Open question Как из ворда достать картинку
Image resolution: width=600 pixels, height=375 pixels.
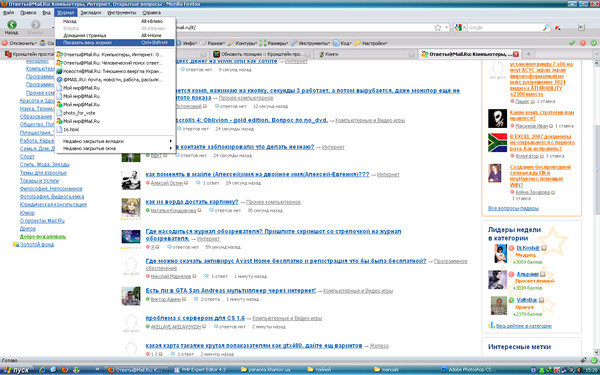[x=192, y=202]
